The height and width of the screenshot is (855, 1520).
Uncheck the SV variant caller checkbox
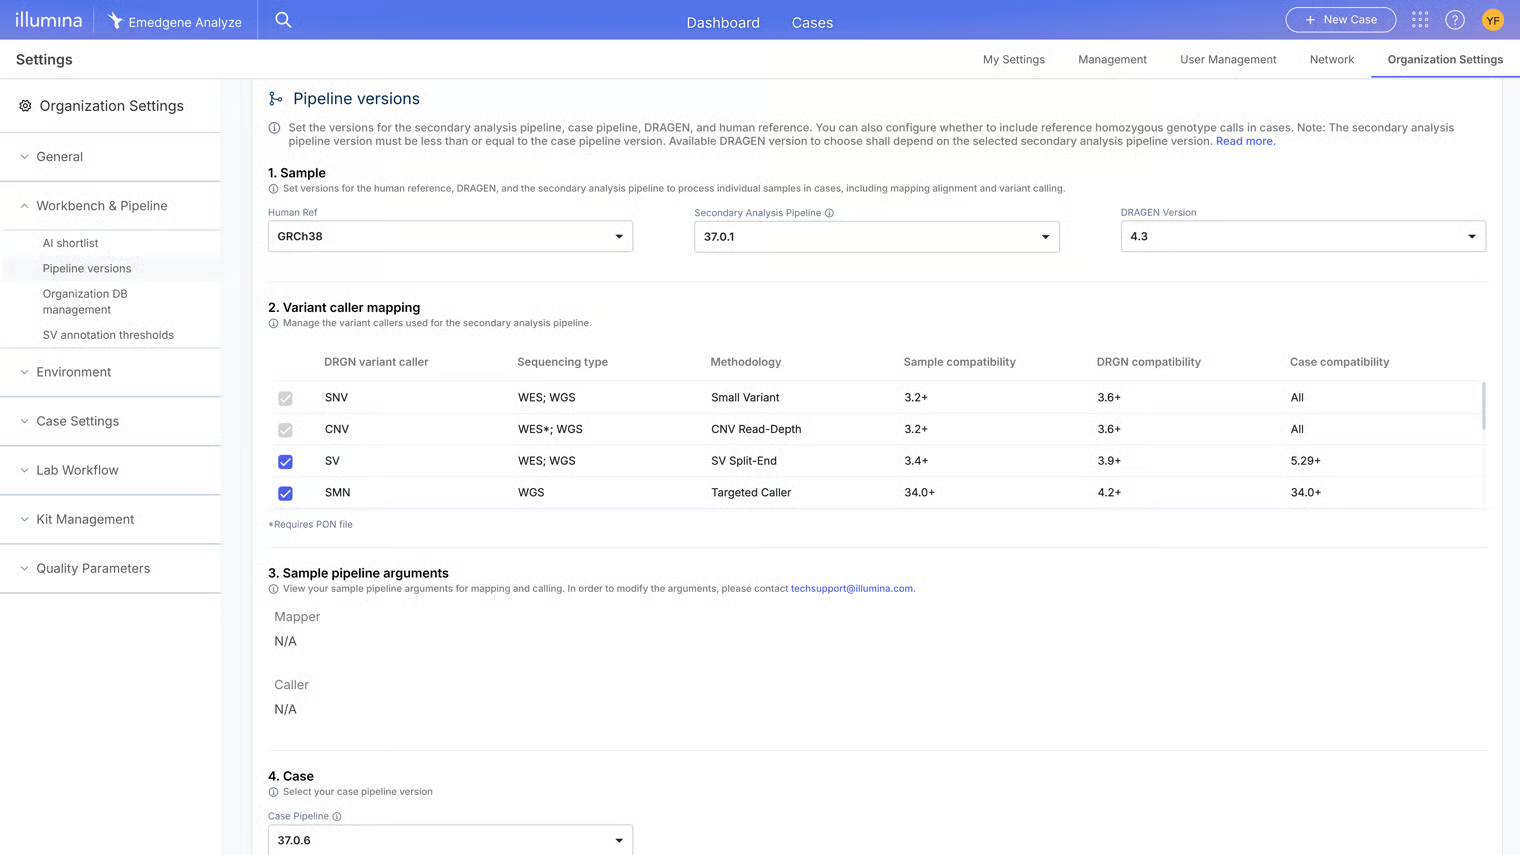[x=285, y=461]
